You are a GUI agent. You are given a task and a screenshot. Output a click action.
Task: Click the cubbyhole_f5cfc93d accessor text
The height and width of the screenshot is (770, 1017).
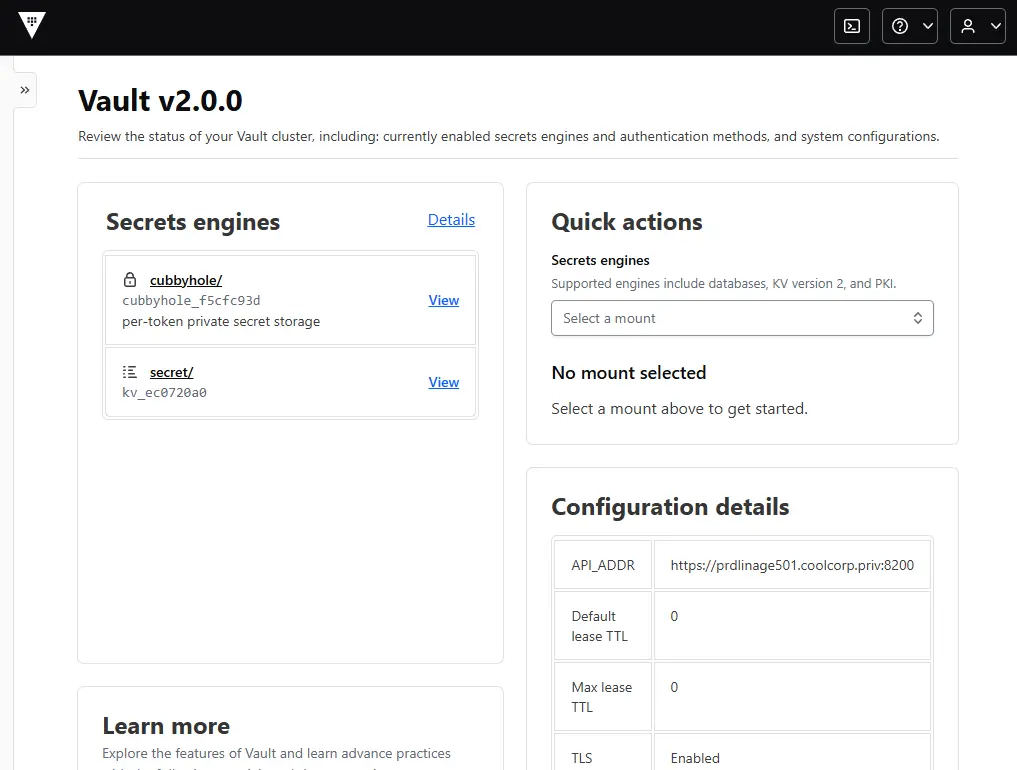point(191,300)
